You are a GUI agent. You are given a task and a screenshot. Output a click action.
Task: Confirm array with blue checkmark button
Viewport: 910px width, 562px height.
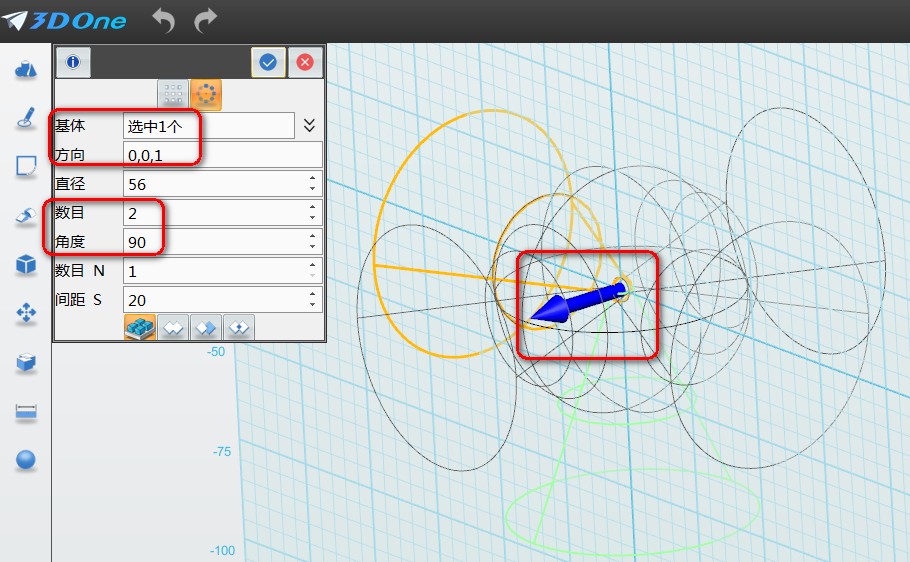[x=268, y=62]
